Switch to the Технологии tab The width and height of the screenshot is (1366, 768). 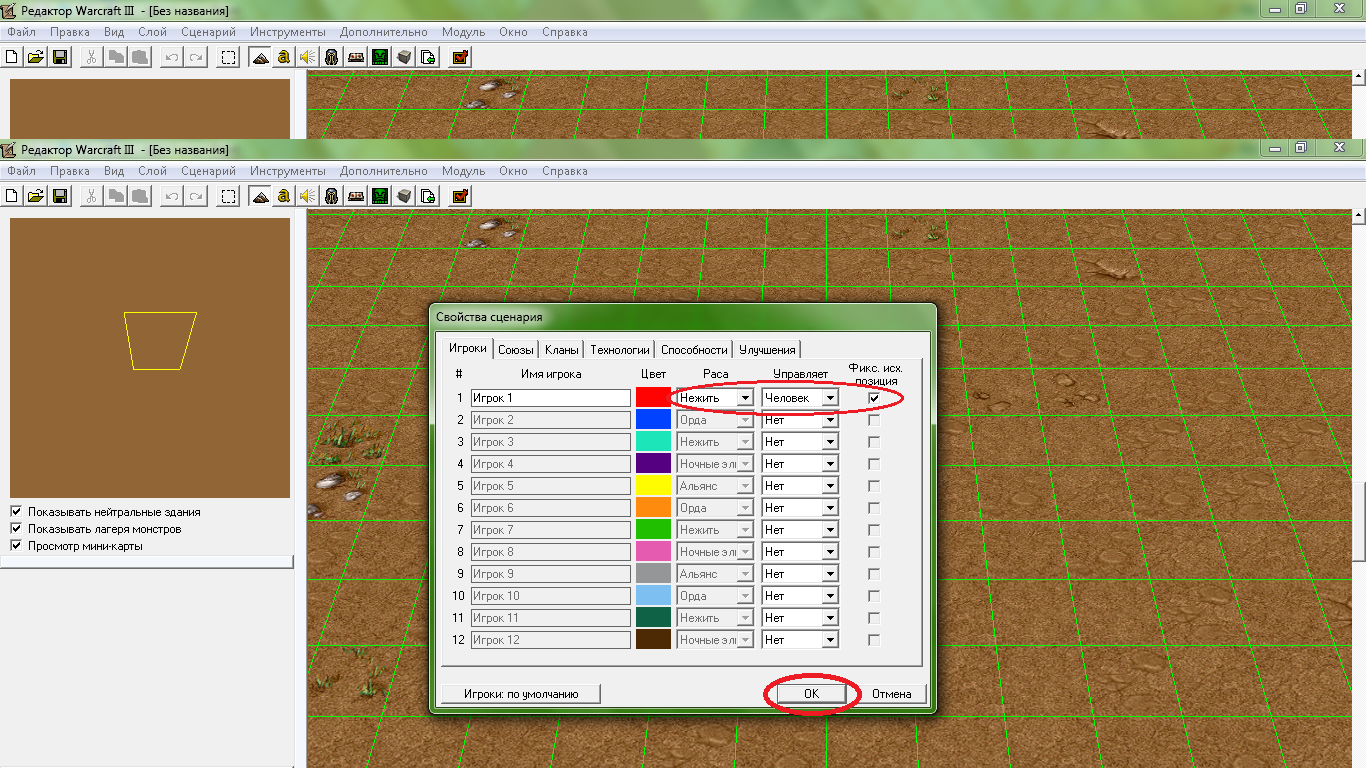[x=620, y=350]
